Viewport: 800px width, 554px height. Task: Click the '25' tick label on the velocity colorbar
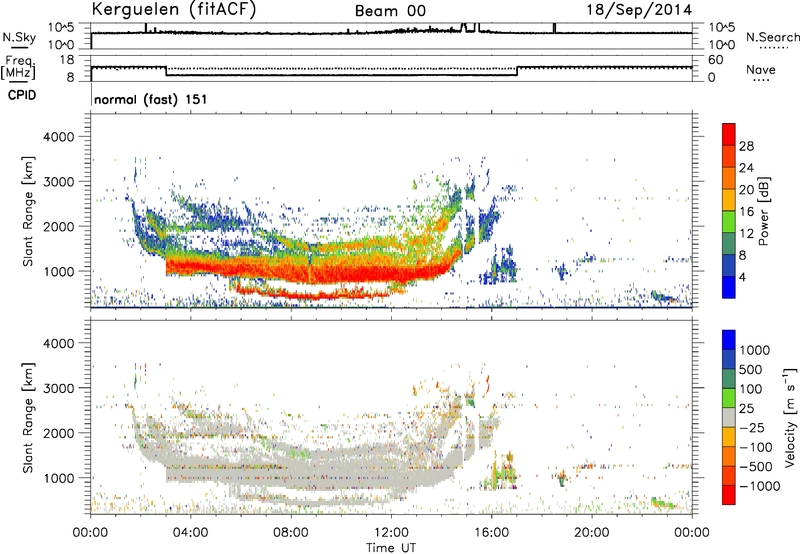[747, 408]
